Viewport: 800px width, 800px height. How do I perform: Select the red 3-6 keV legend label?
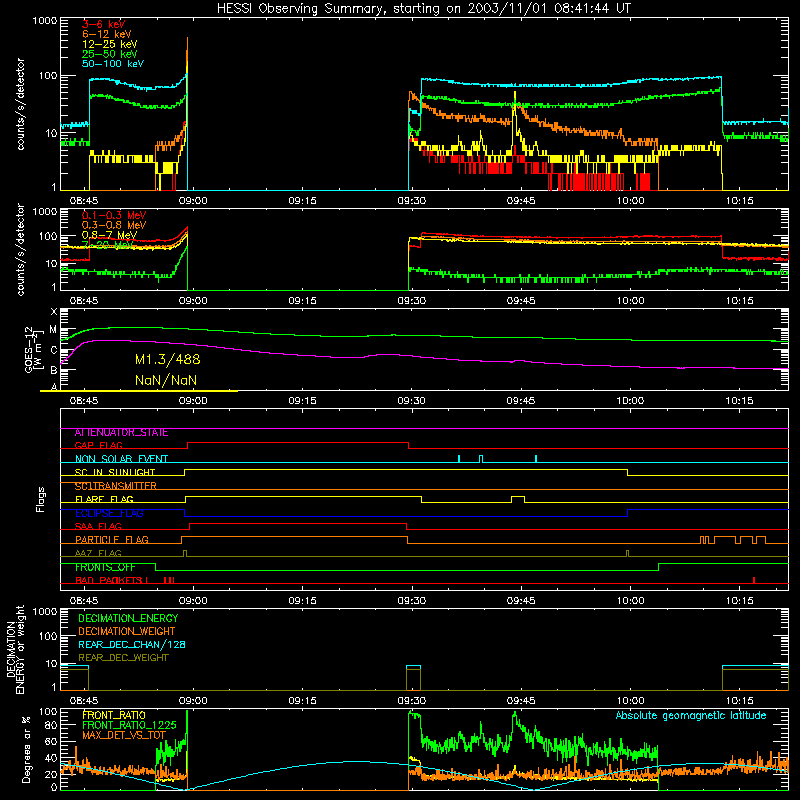pos(103,24)
